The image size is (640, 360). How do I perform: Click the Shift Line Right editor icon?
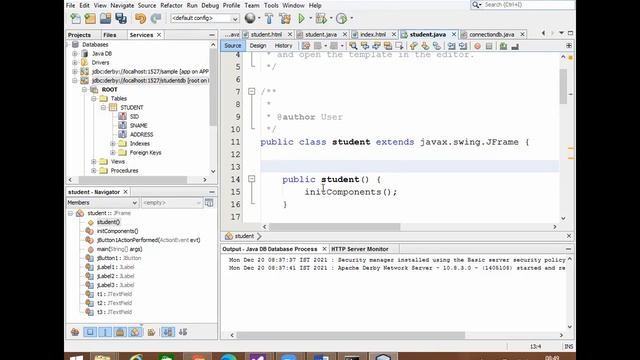(462, 46)
